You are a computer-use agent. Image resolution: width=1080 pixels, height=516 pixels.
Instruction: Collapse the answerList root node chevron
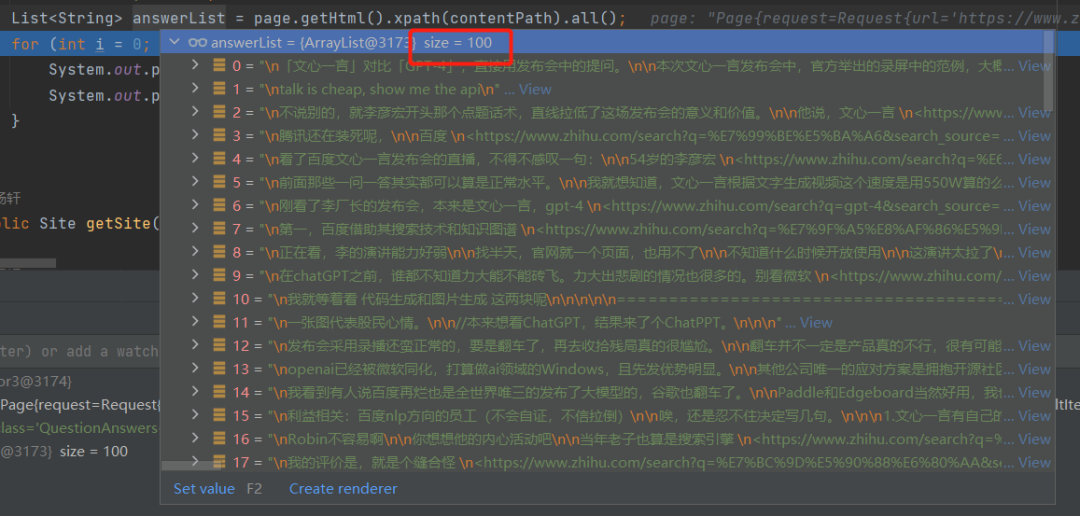click(175, 42)
